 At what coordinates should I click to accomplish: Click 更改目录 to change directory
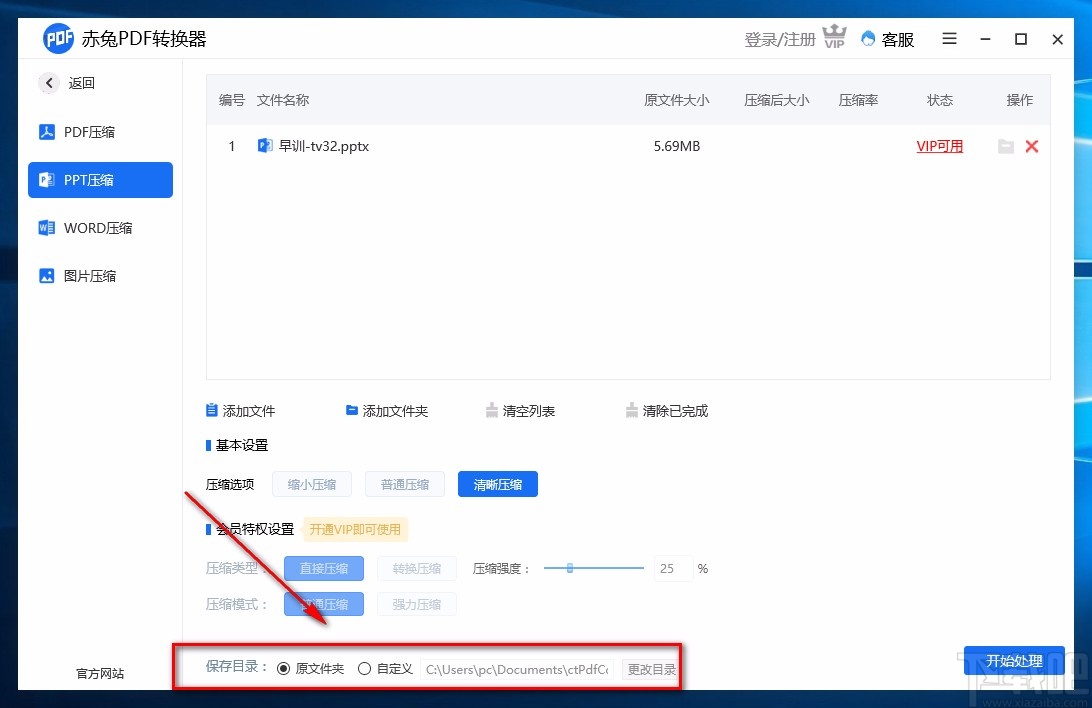point(651,669)
